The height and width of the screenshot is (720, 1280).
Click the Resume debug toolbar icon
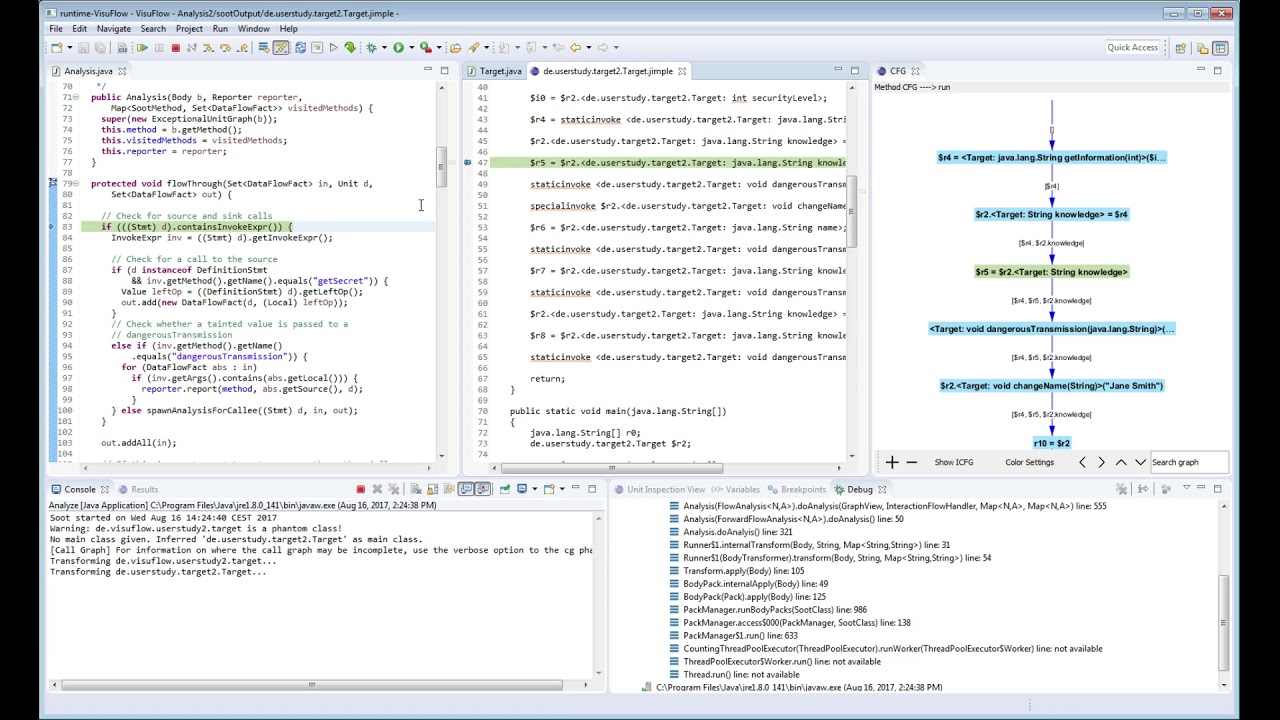coord(142,47)
